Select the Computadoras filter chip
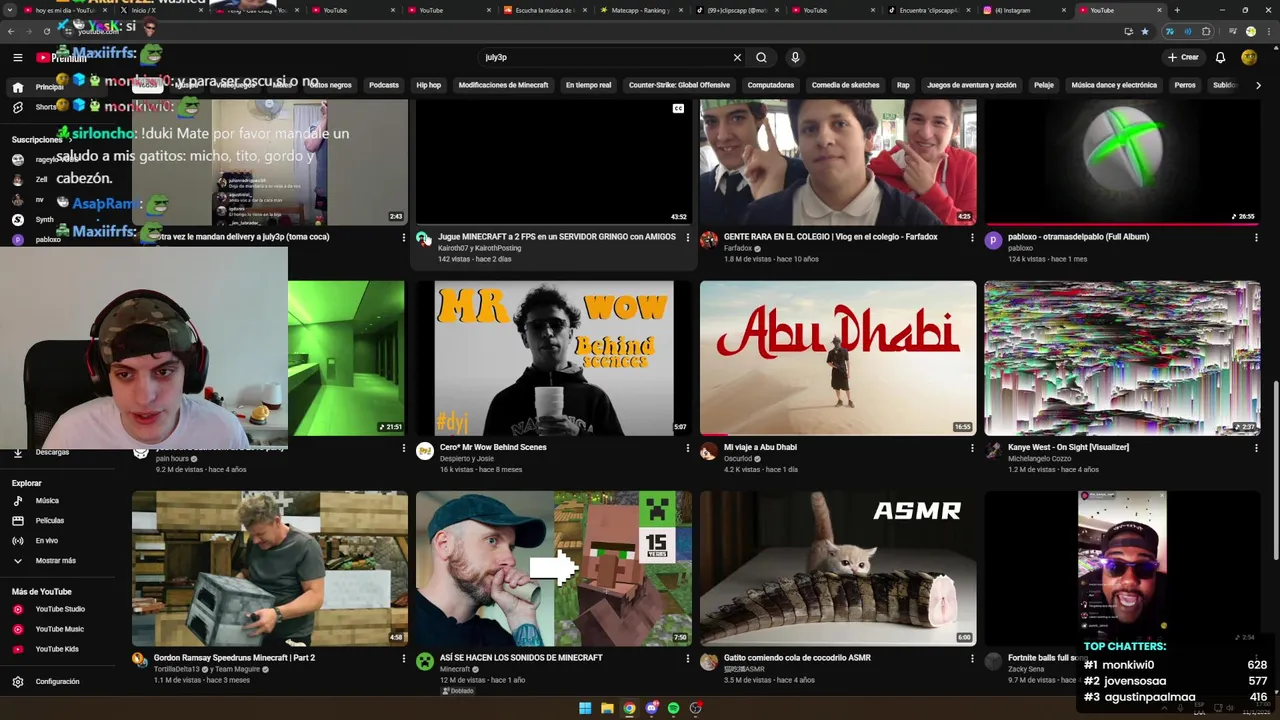The height and width of the screenshot is (720, 1280). click(771, 85)
